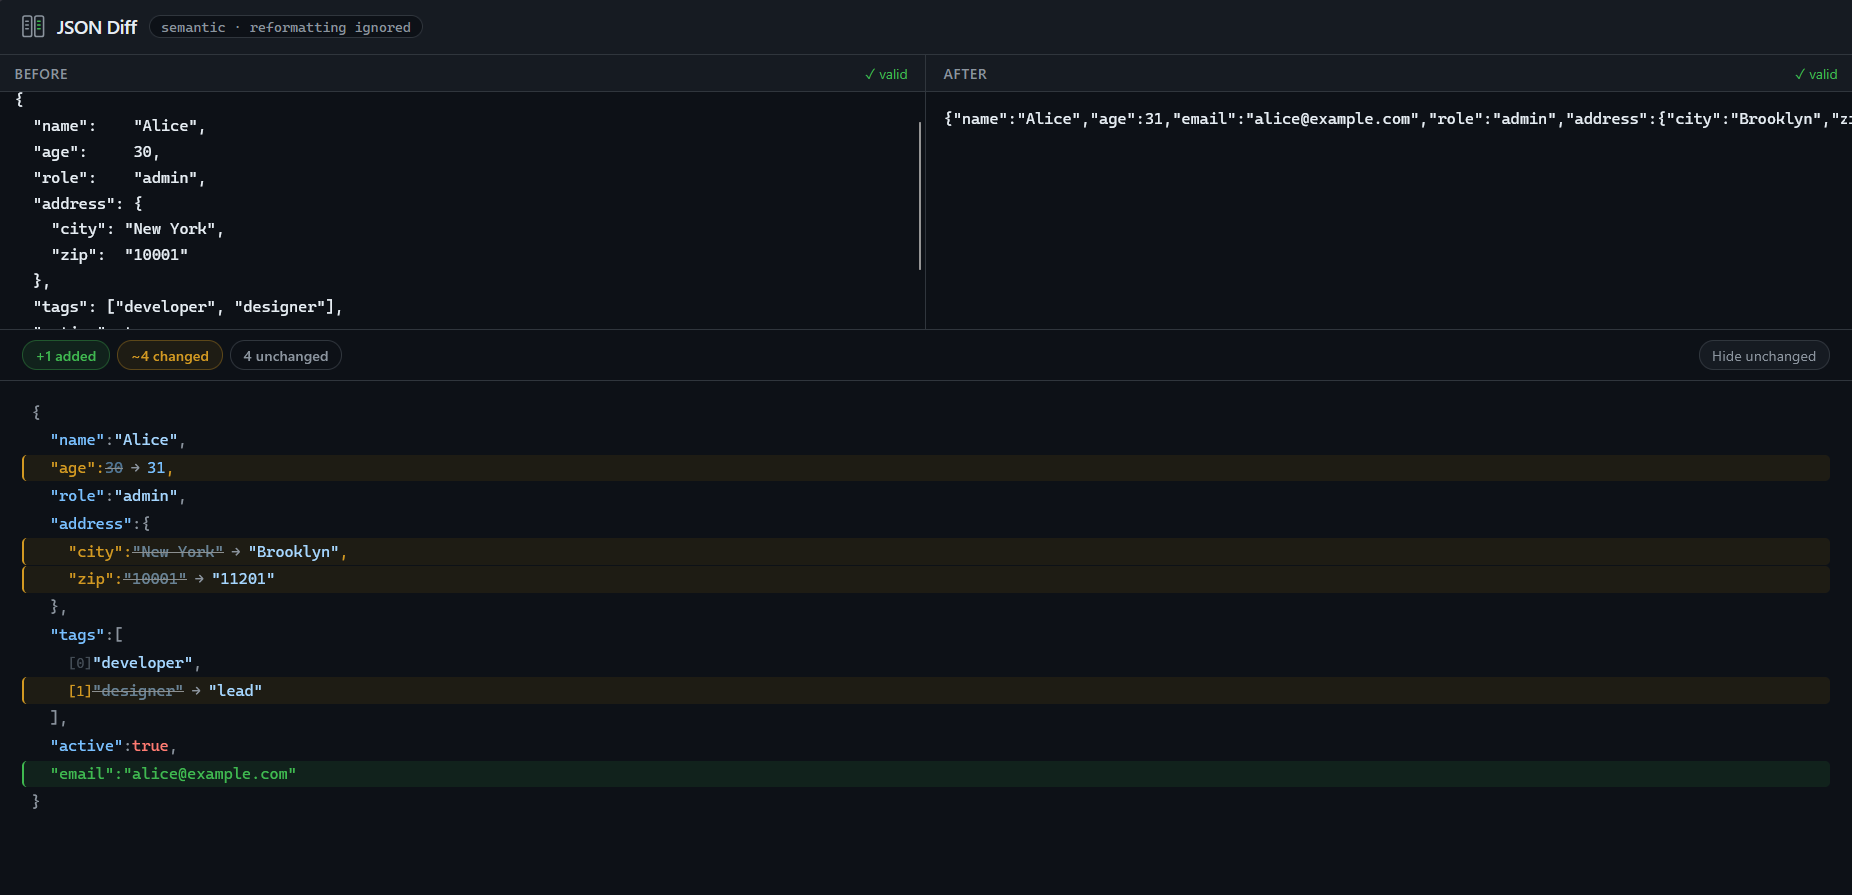Click the Hide unchanged button
Screen dimensions: 1852x895
tap(1764, 356)
